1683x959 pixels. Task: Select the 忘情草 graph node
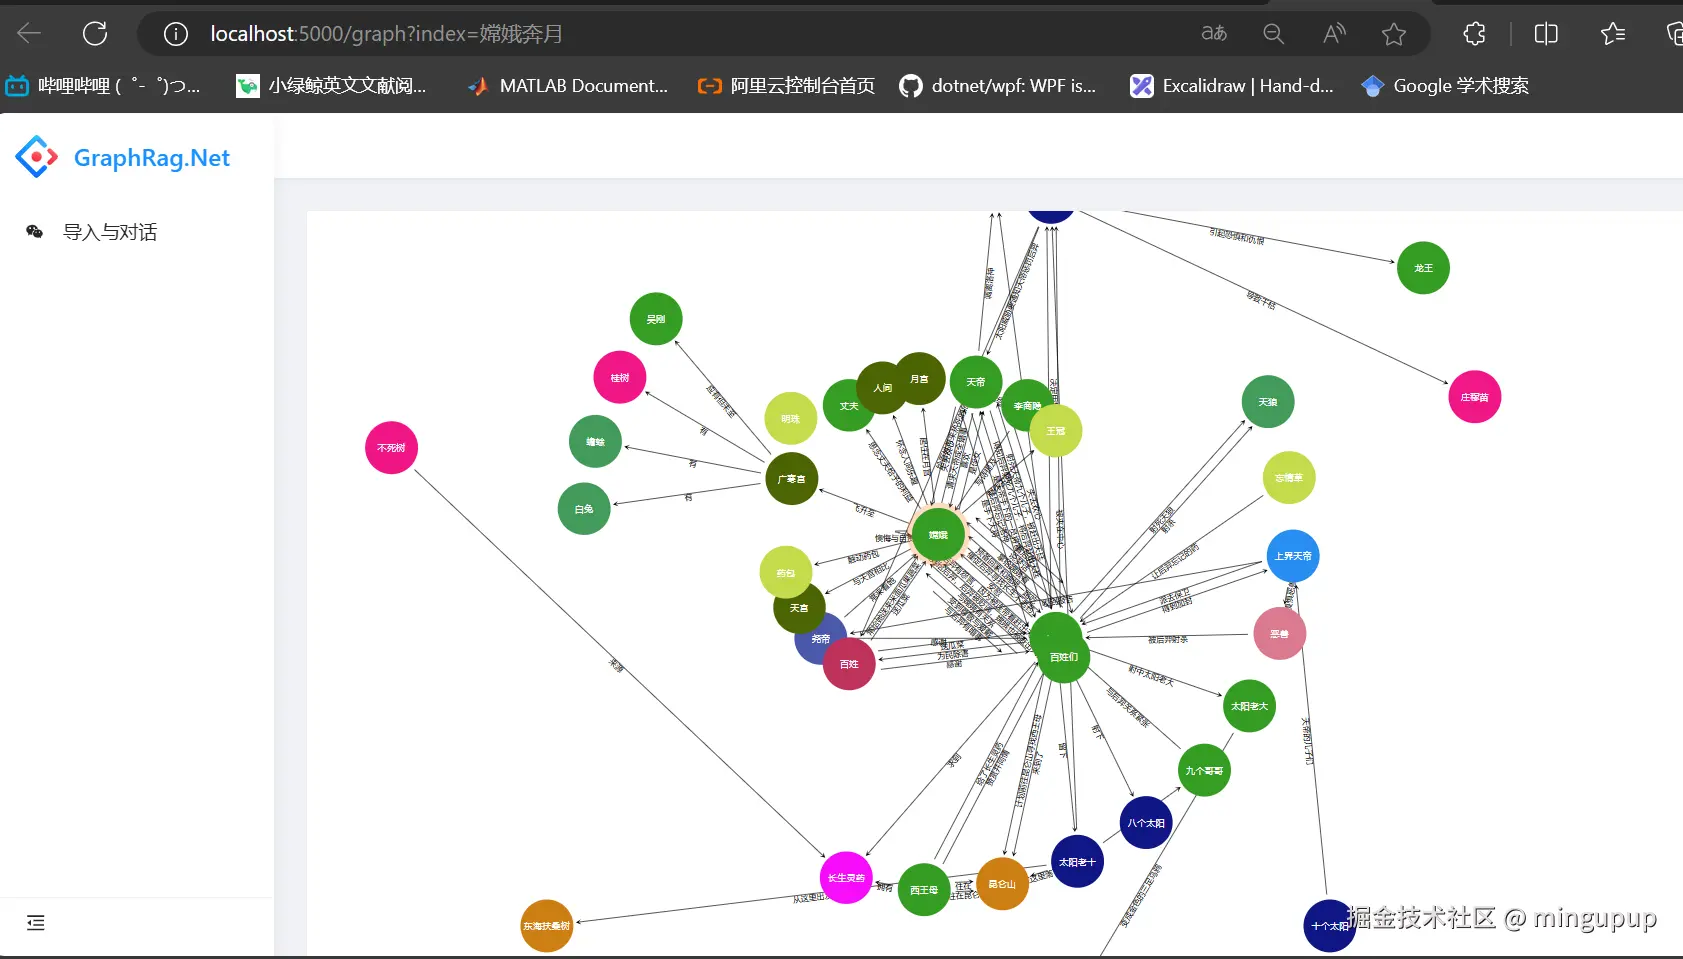coord(1289,477)
